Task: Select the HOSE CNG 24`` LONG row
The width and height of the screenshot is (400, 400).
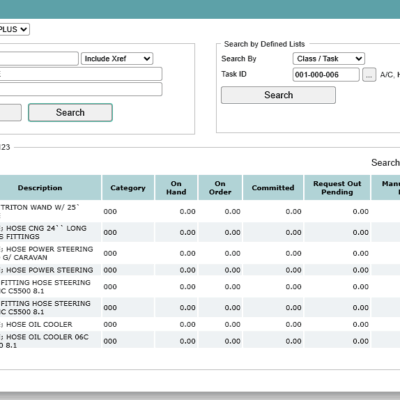Action: tap(200, 232)
